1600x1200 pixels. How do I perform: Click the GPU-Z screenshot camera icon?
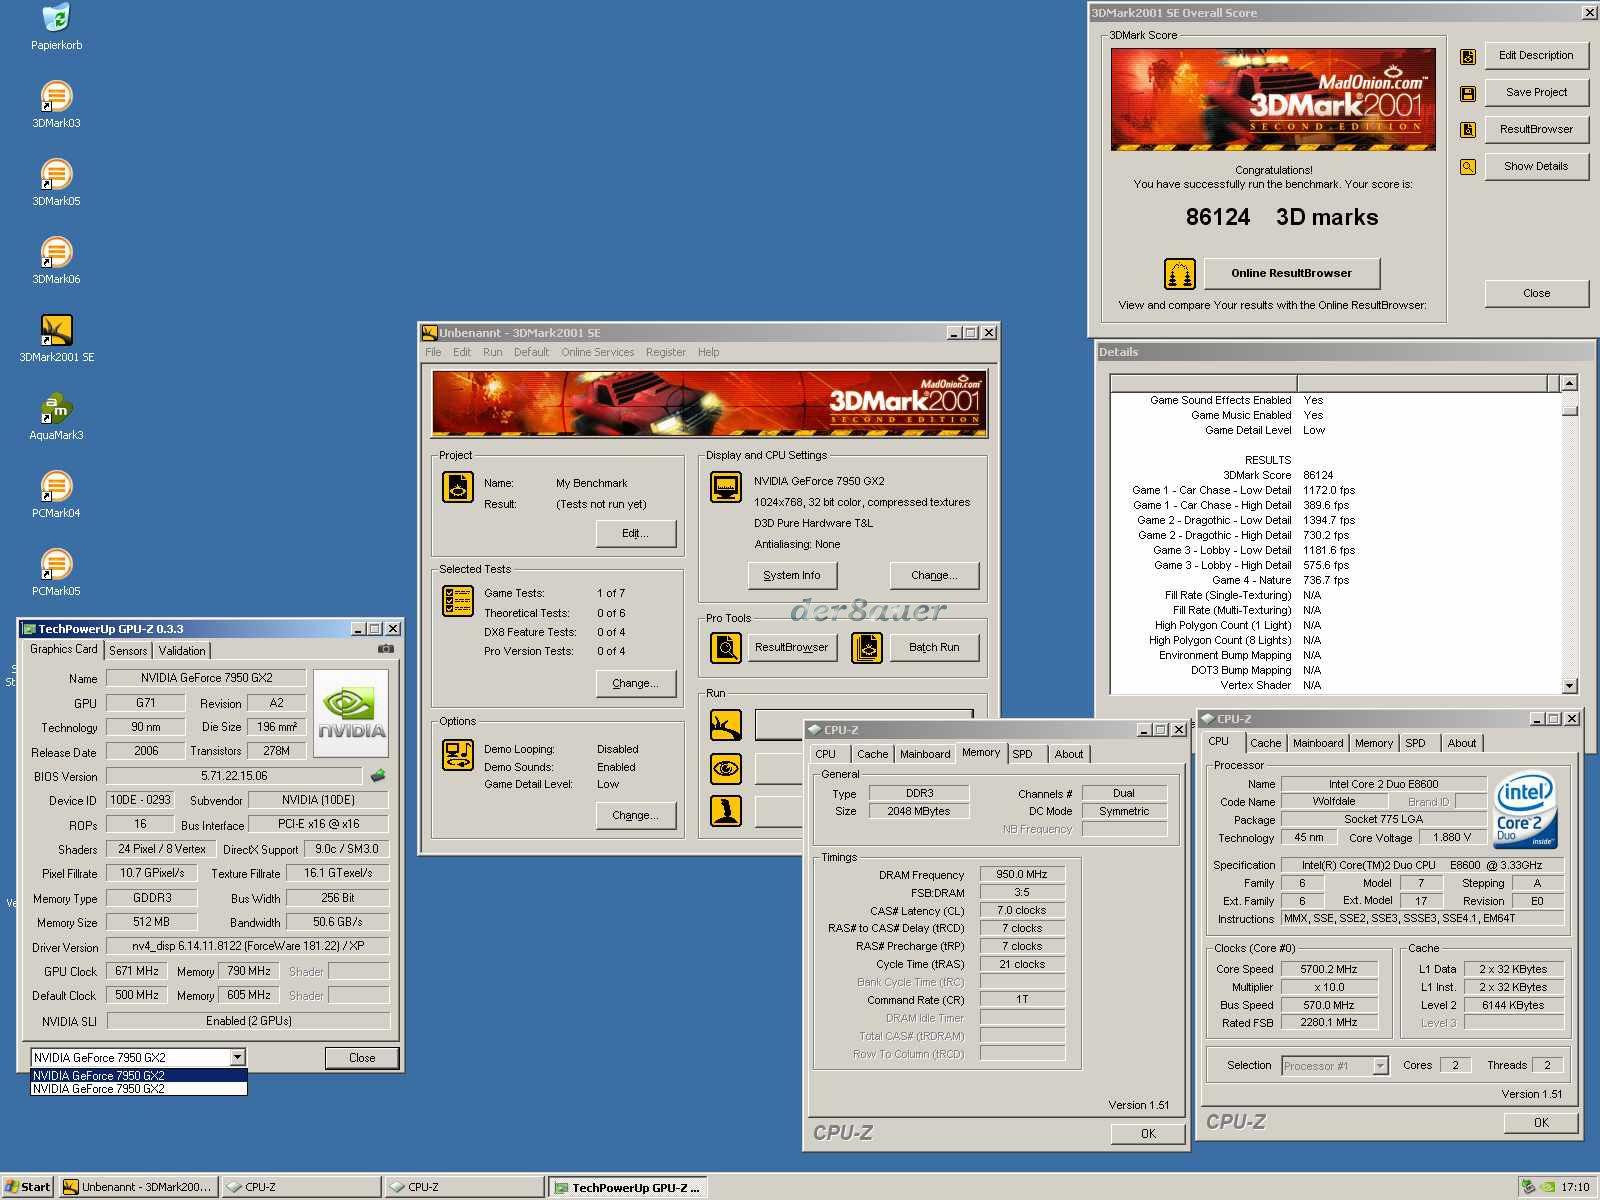coord(386,649)
